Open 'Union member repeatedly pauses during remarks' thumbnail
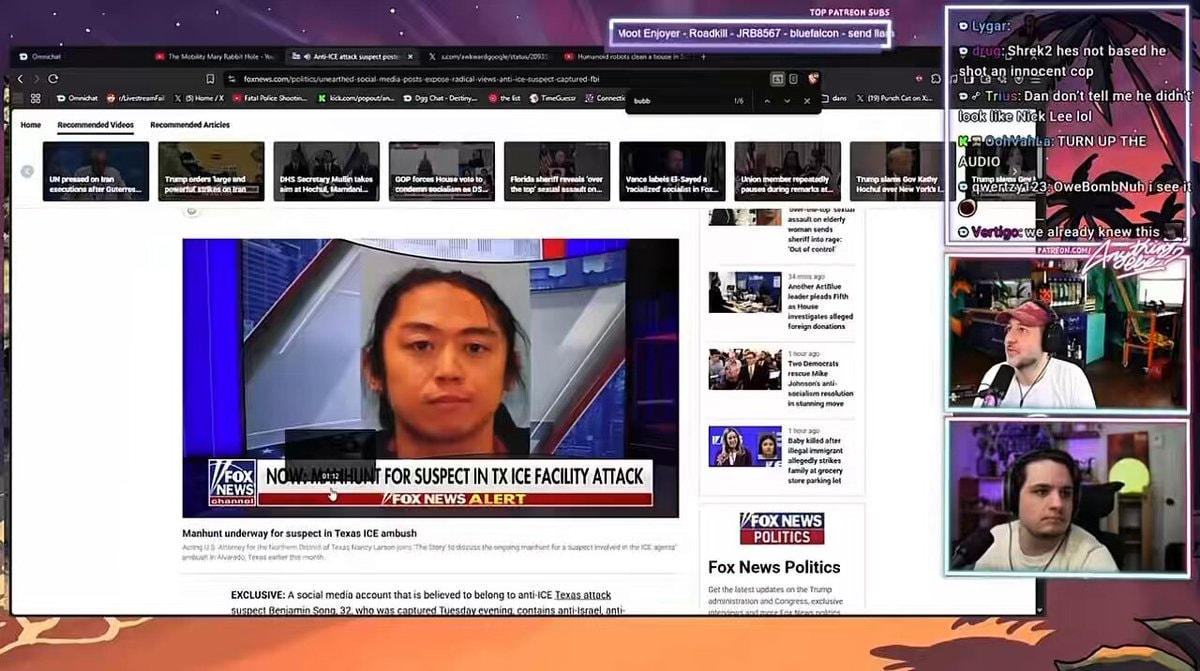 [x=787, y=171]
